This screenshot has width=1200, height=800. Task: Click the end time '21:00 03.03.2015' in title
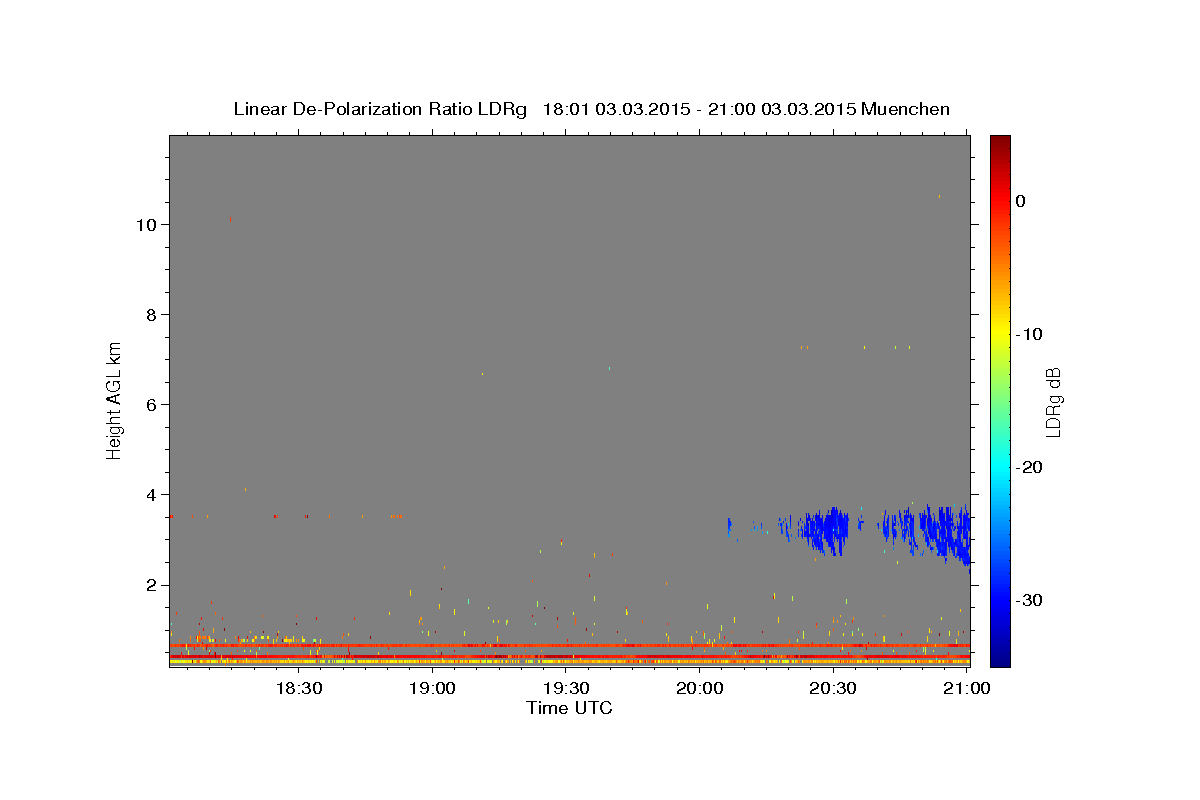(x=783, y=109)
